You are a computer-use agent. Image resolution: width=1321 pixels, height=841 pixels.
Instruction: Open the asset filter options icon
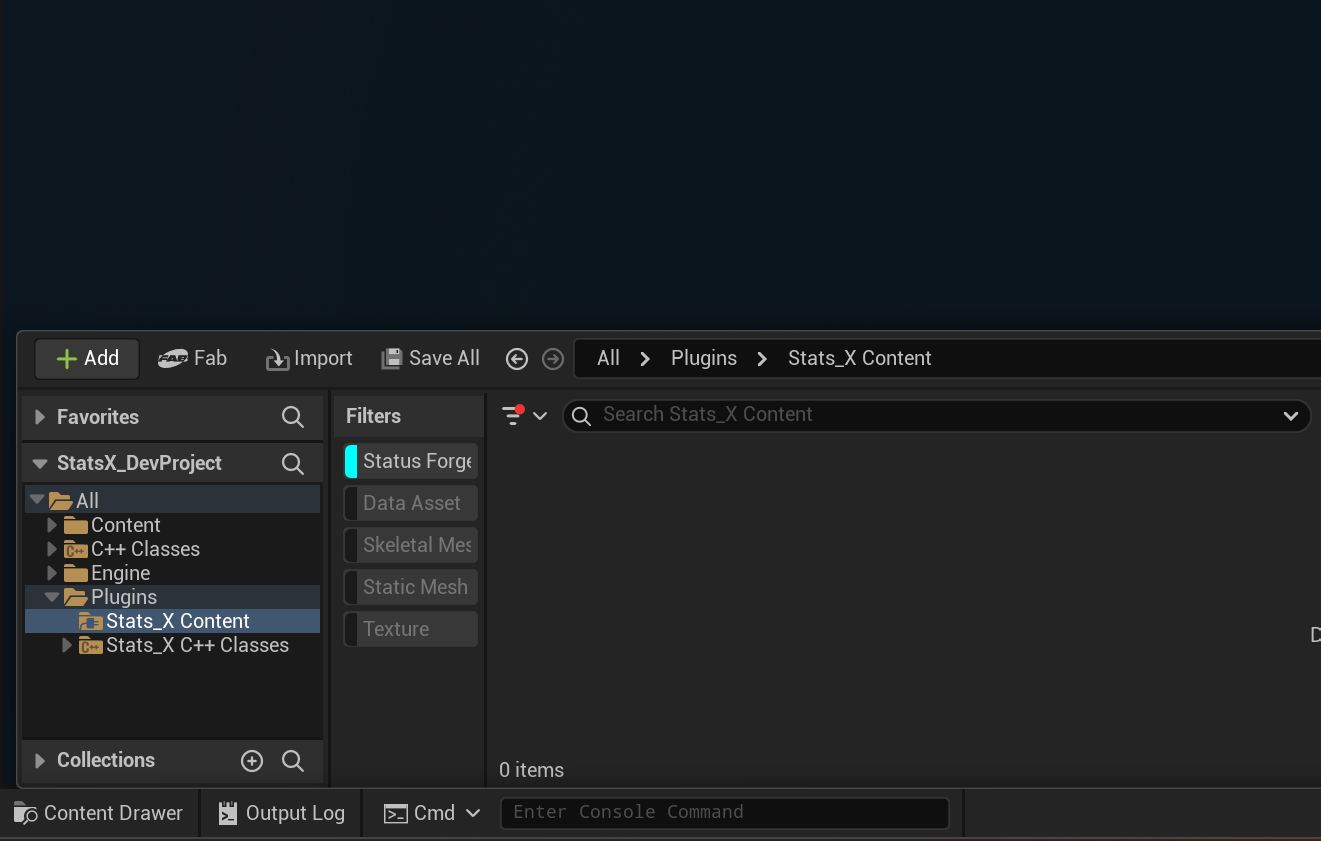click(523, 415)
